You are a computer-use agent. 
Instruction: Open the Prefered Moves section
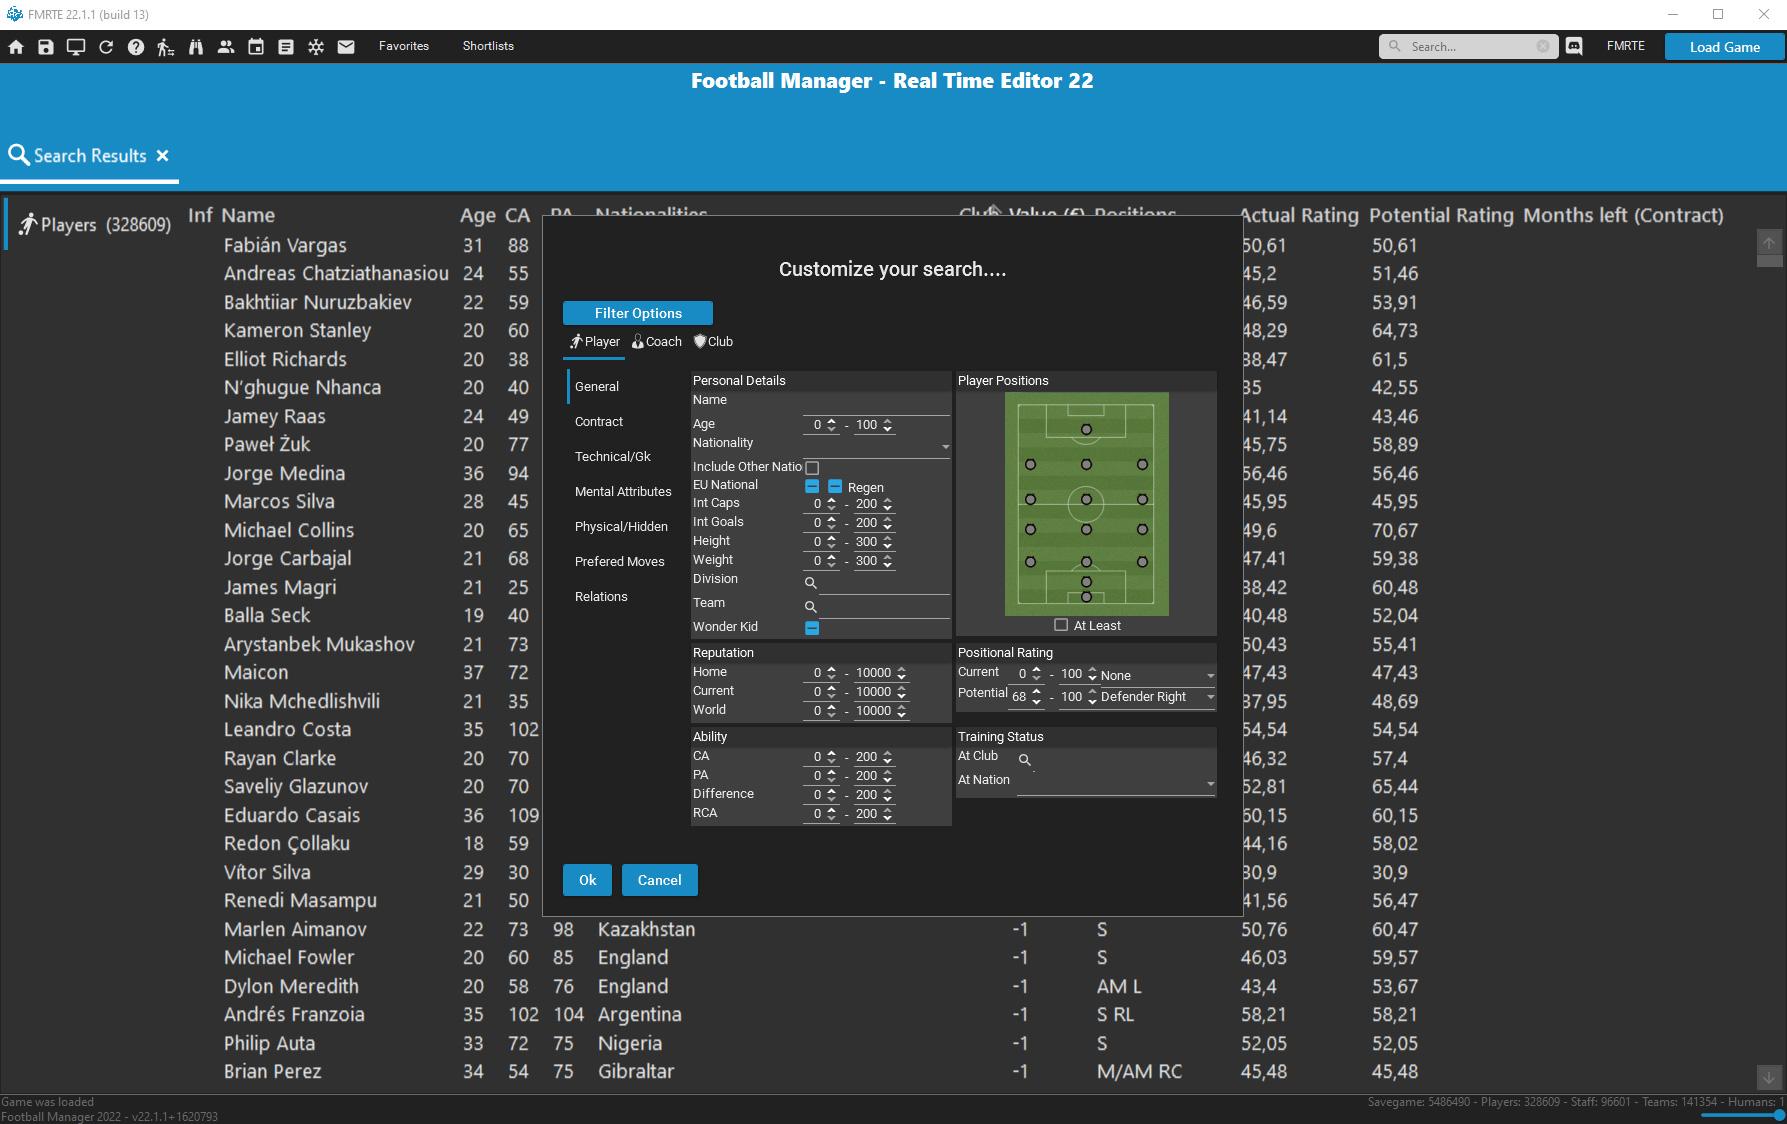point(620,562)
